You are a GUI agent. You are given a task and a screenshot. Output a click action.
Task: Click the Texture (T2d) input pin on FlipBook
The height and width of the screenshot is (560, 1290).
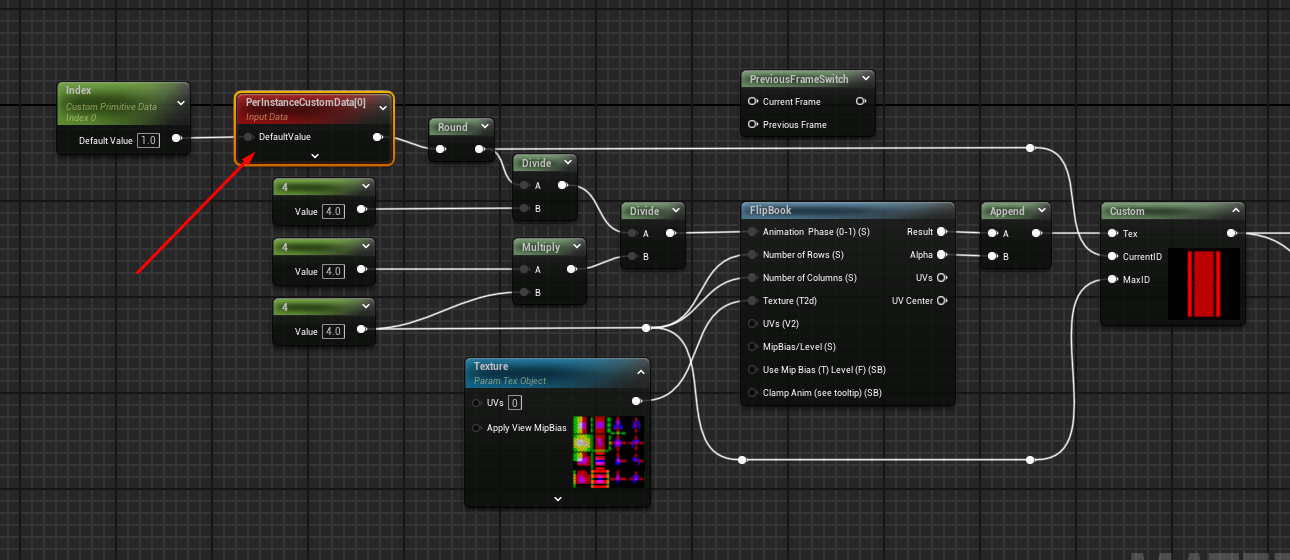753,301
